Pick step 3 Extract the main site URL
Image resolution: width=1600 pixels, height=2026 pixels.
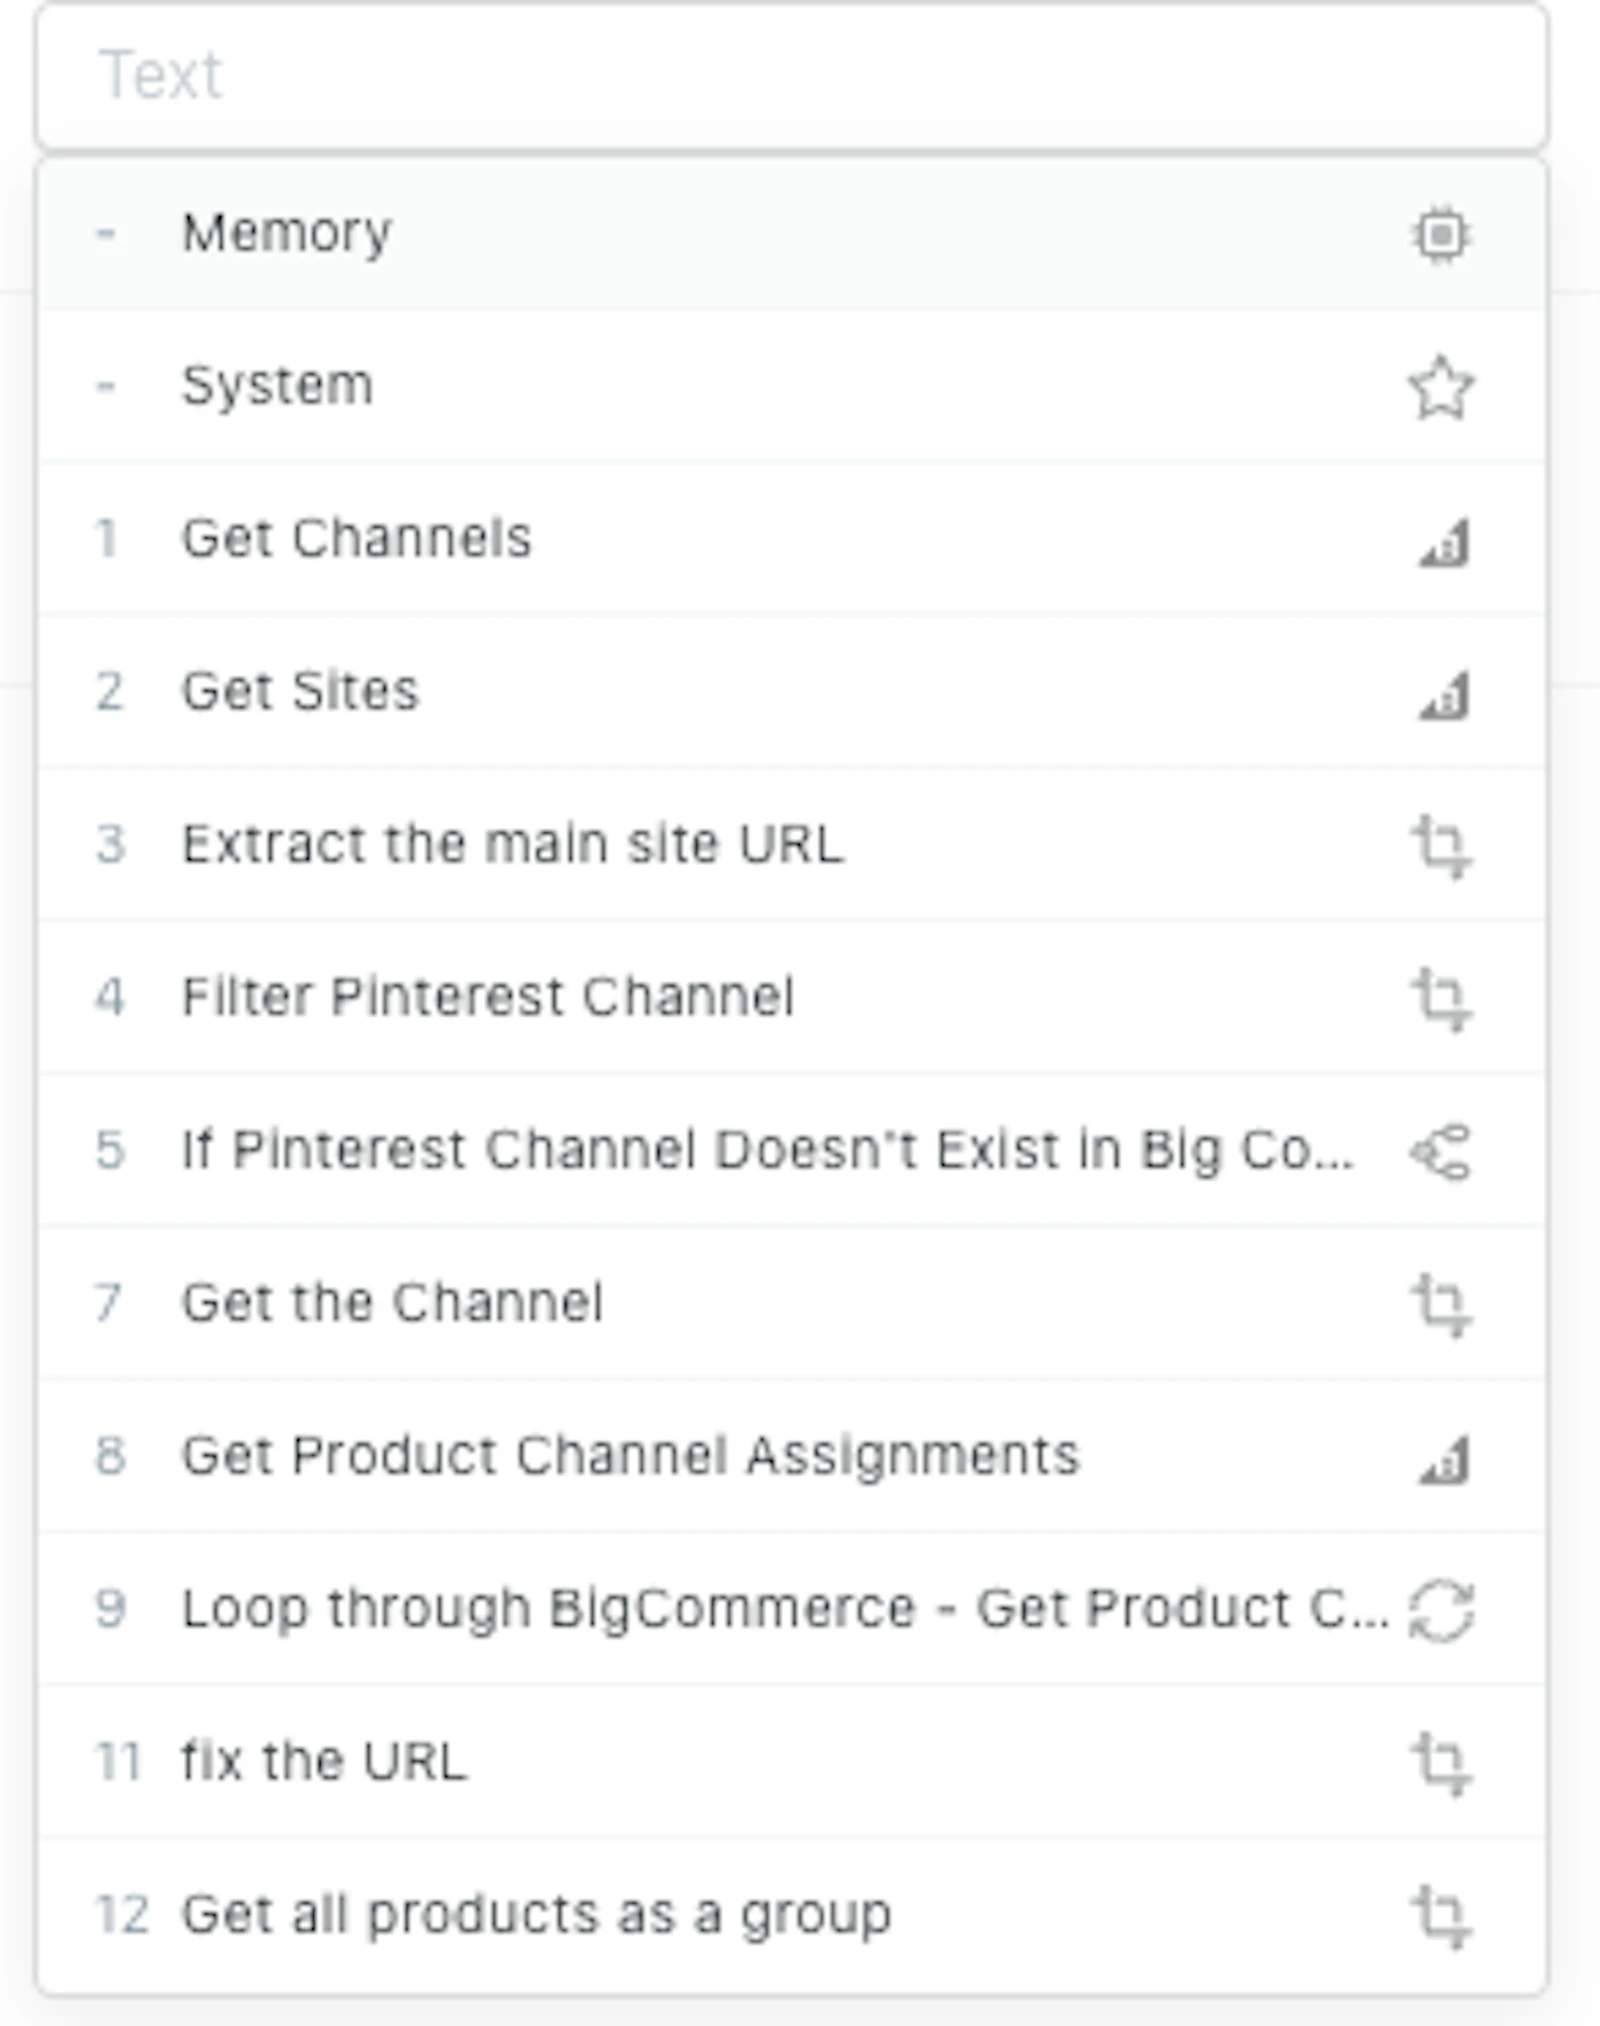[x=792, y=844]
